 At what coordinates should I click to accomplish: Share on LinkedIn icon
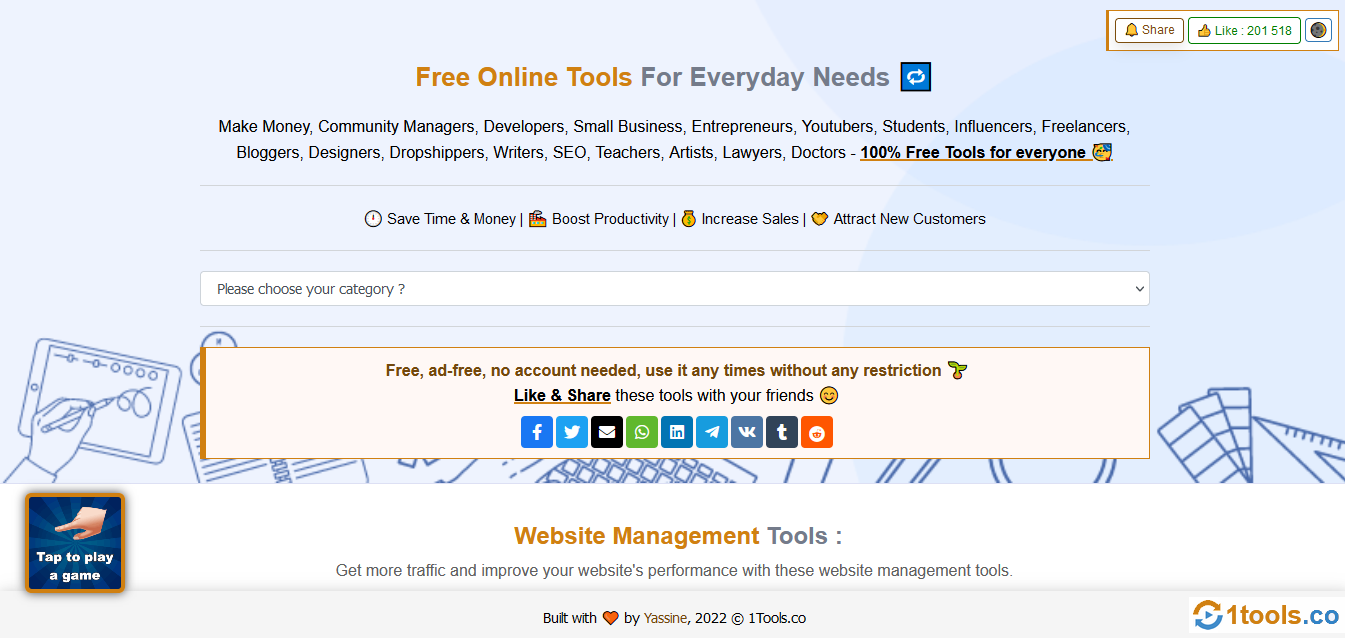pos(677,432)
